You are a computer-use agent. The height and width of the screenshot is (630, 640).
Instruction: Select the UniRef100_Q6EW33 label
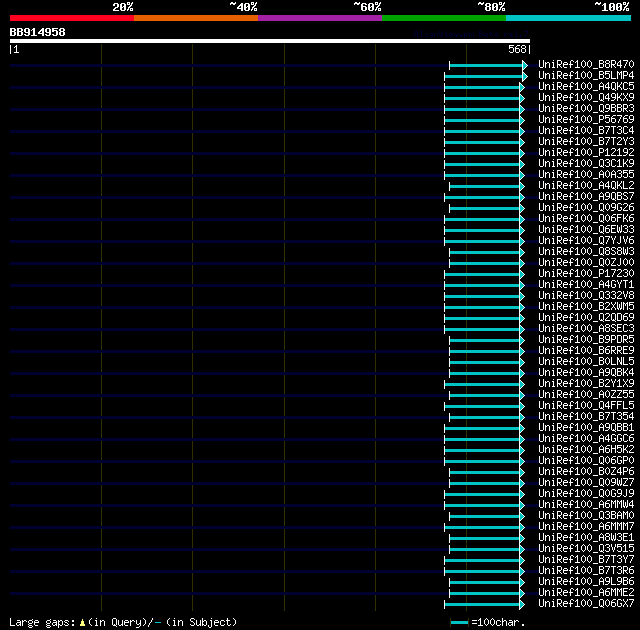tap(586, 230)
